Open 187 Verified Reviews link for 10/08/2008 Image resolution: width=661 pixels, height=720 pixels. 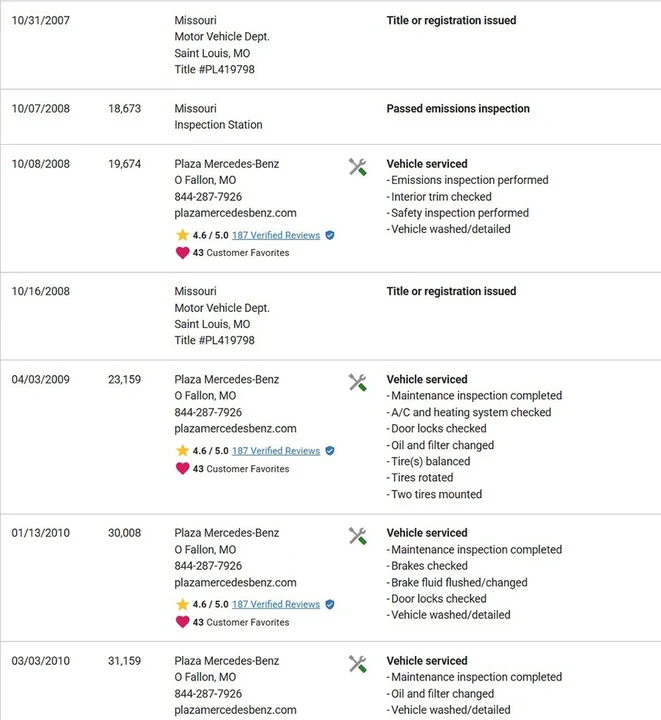276,235
